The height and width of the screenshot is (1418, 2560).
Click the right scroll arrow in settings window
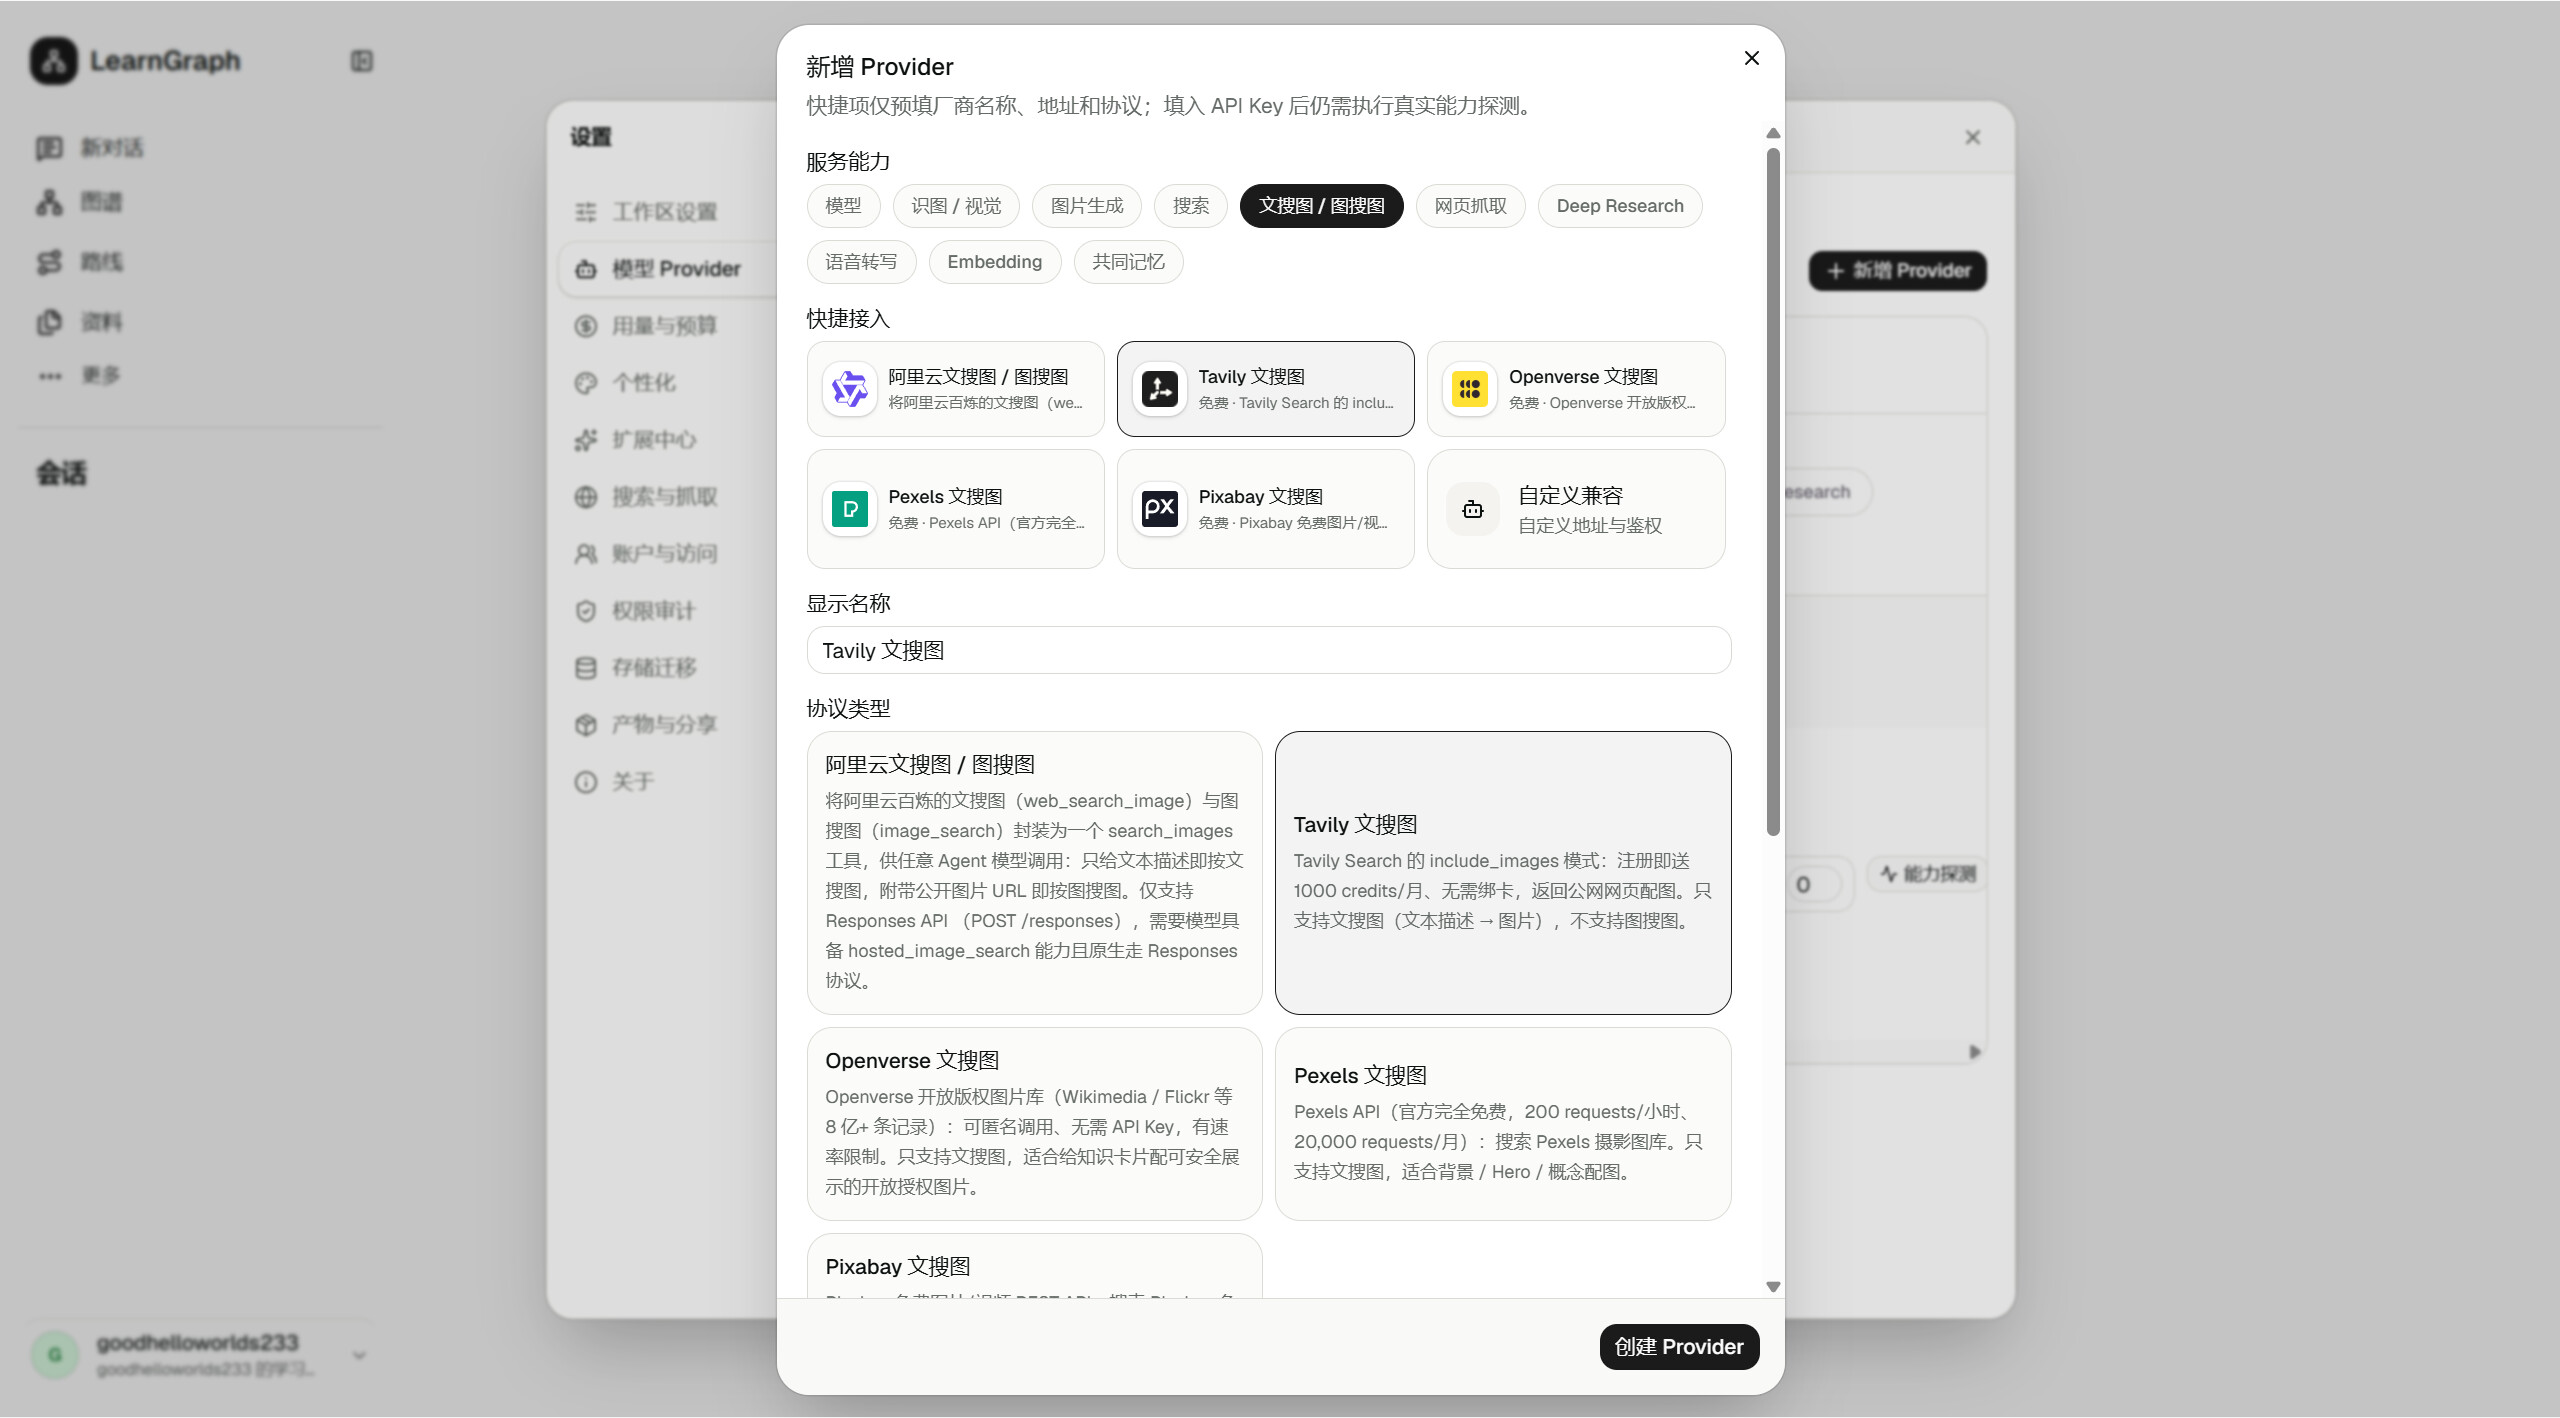[x=1975, y=1052]
